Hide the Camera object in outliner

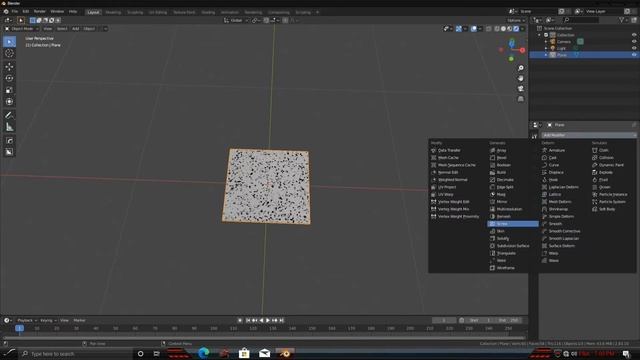click(x=634, y=42)
